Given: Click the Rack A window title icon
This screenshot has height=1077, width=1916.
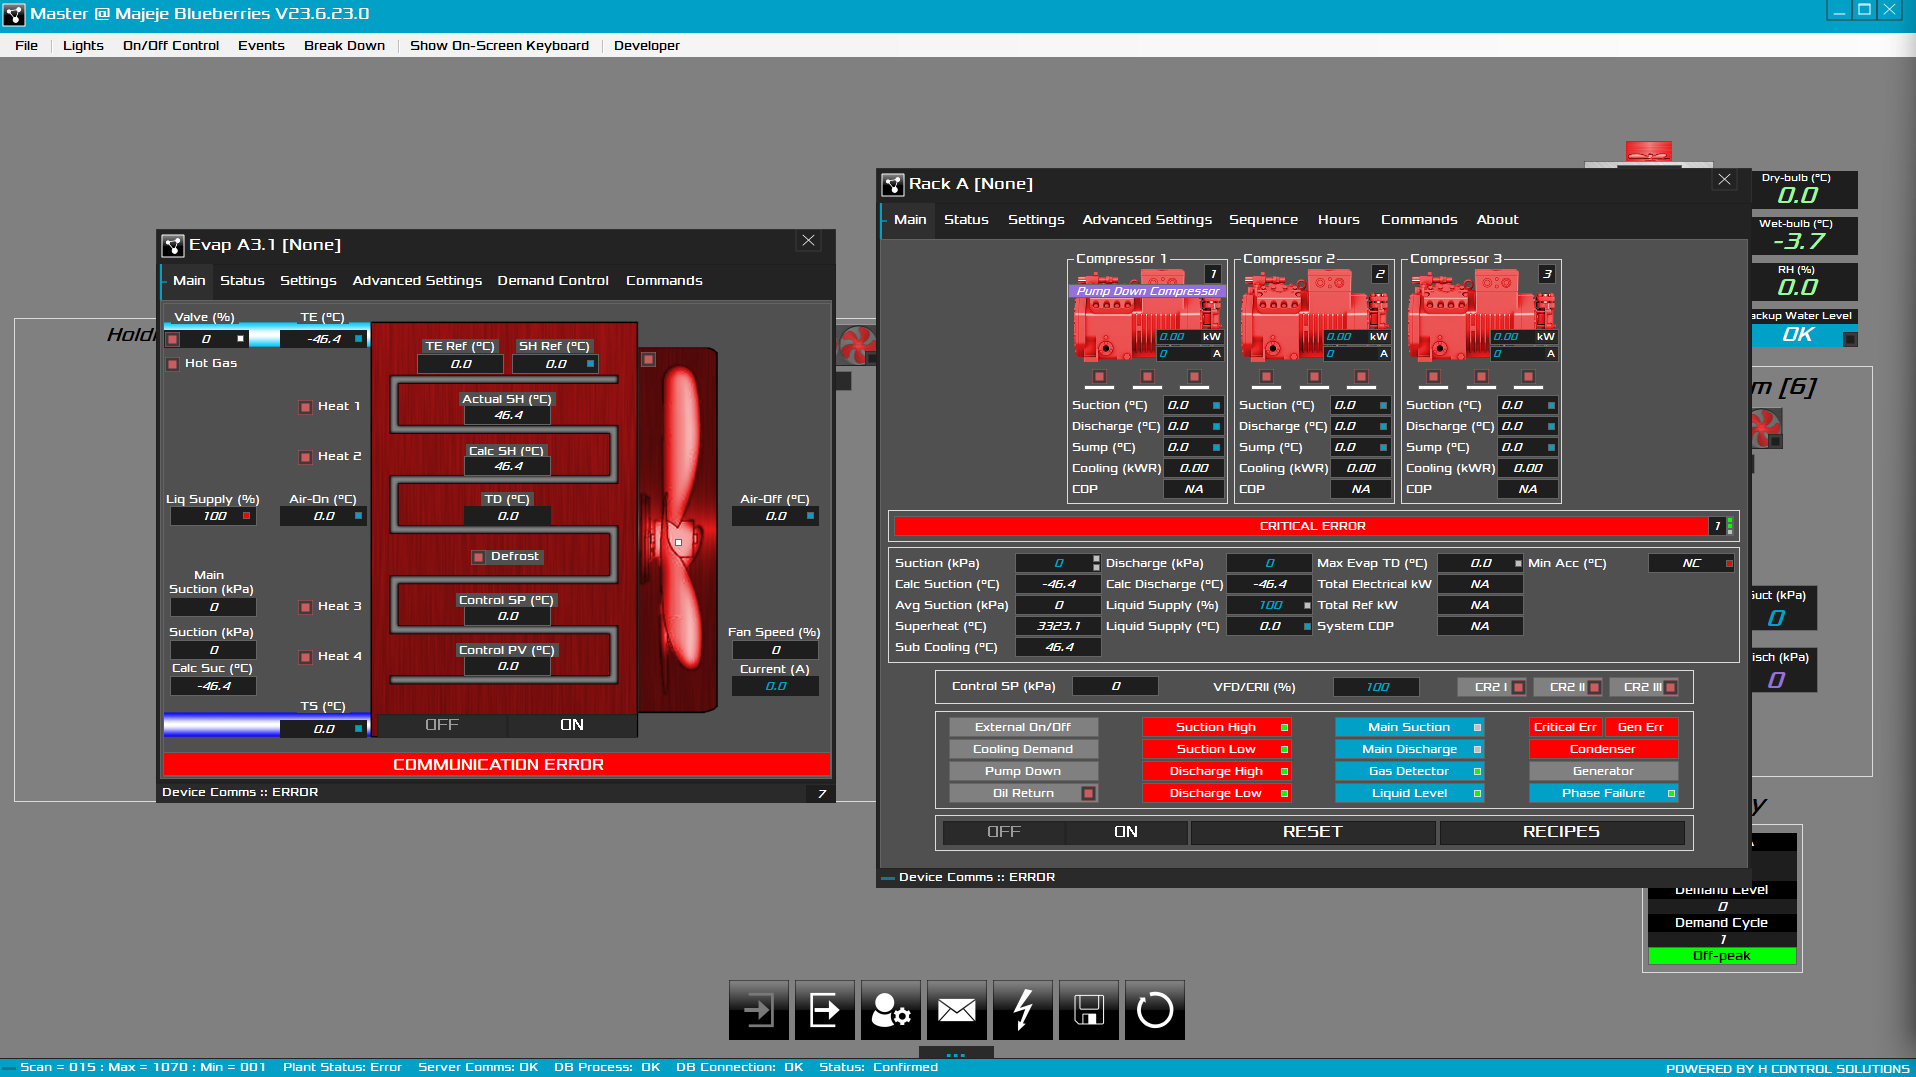Looking at the screenshot, I should tap(893, 185).
